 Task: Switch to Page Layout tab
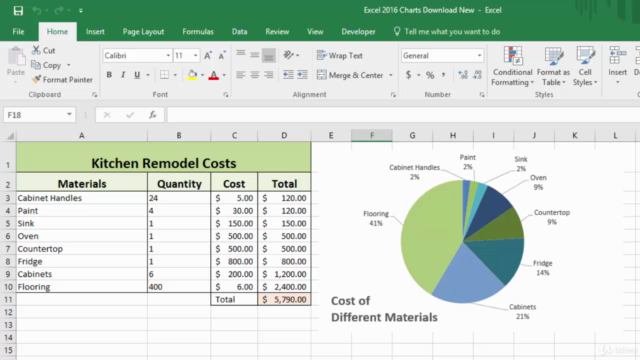click(143, 31)
